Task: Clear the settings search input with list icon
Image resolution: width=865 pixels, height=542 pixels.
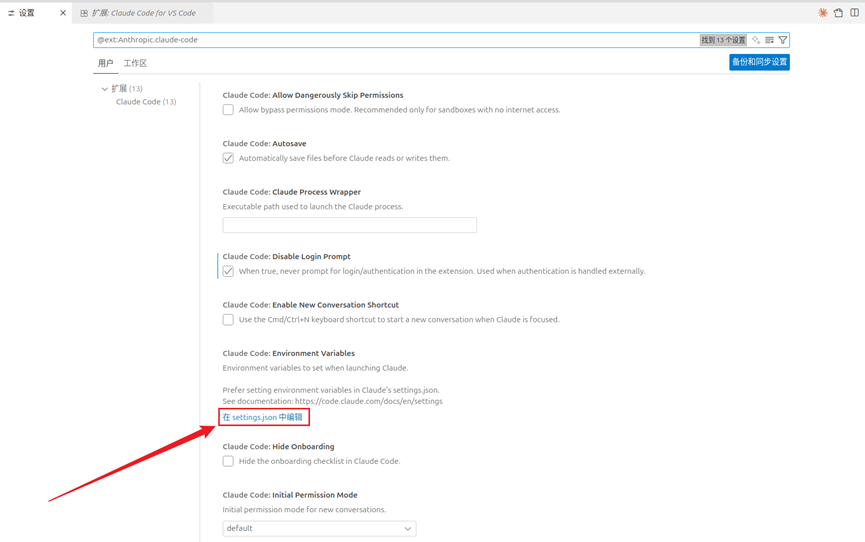Action: 770,40
